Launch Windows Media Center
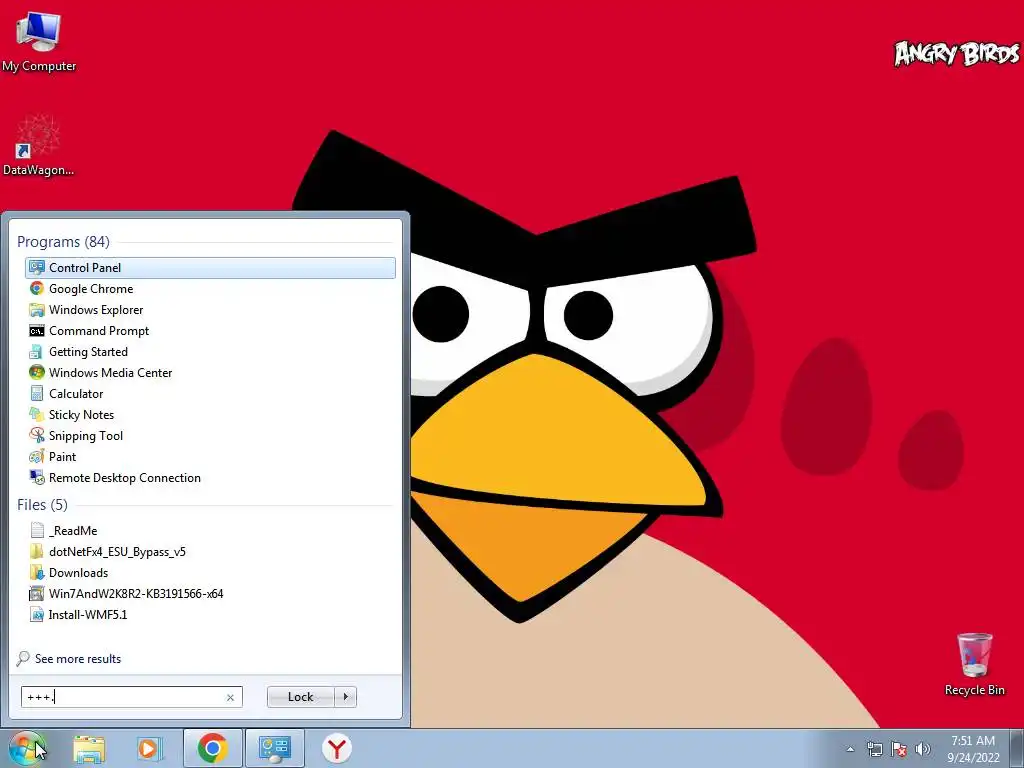The height and width of the screenshot is (768, 1024). 210,372
